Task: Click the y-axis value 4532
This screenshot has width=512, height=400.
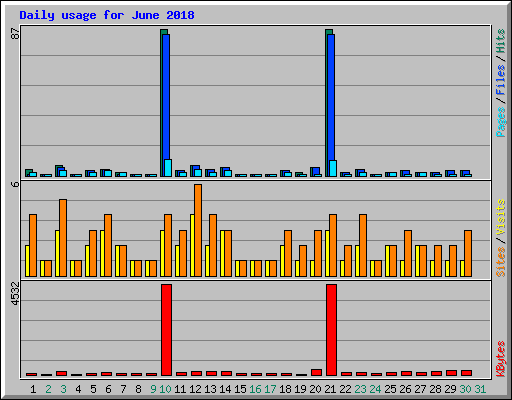Action: point(15,294)
